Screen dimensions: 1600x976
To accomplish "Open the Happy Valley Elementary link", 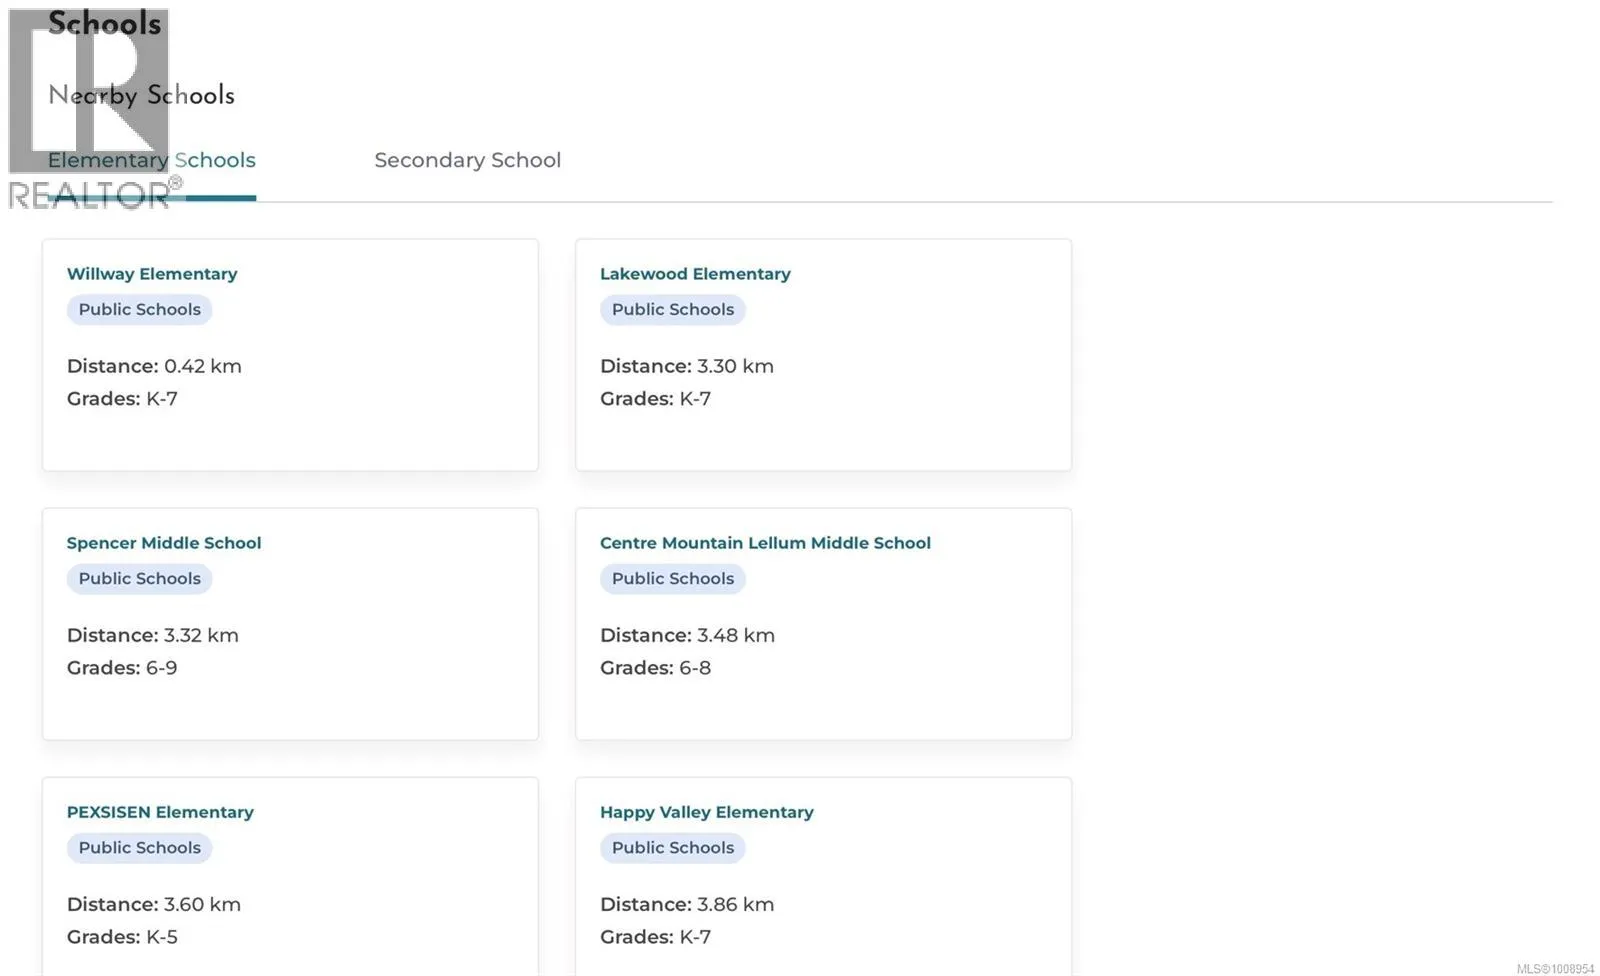I will pos(706,812).
